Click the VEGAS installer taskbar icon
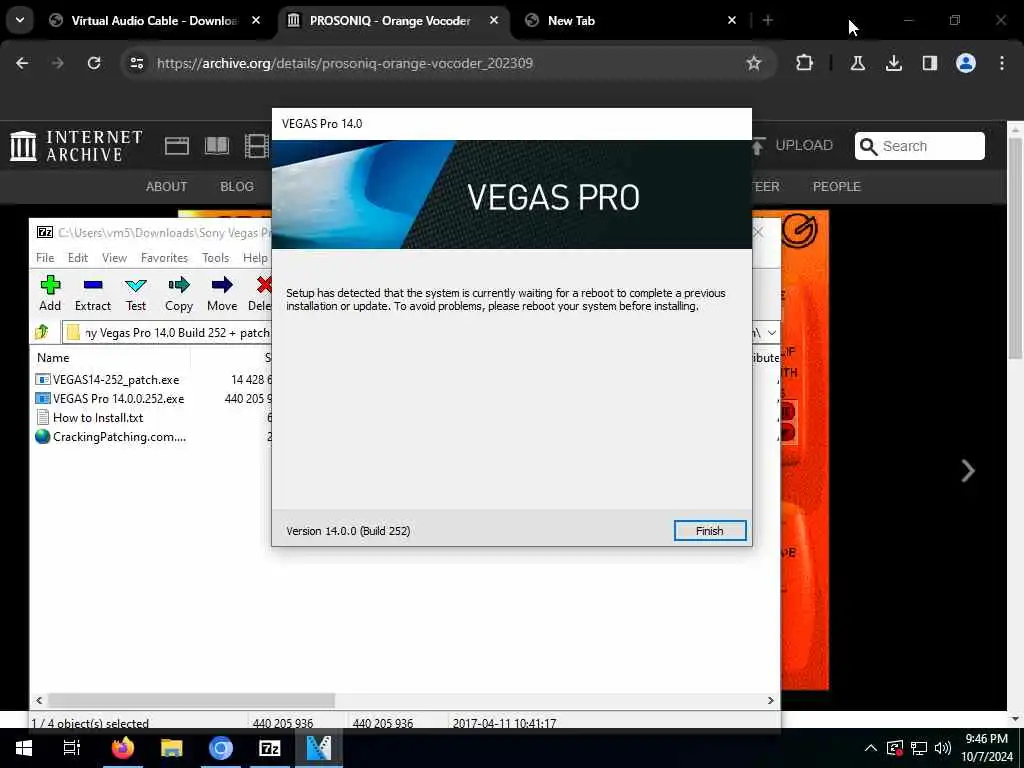The height and width of the screenshot is (768, 1024). [319, 748]
